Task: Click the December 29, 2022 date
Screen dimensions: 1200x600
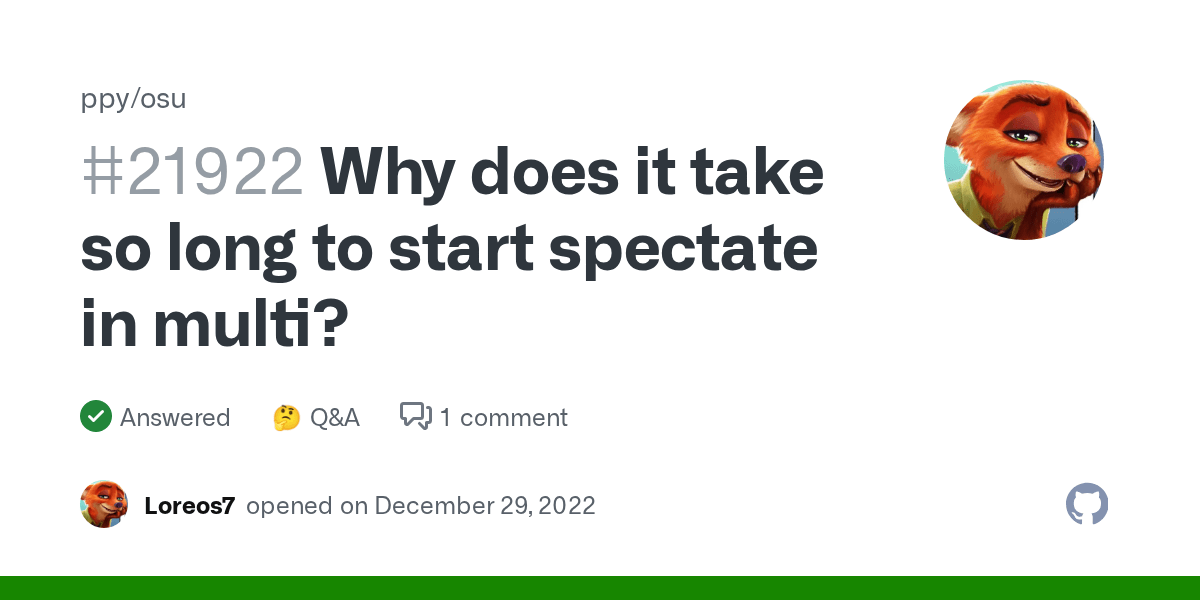Action: coord(485,506)
